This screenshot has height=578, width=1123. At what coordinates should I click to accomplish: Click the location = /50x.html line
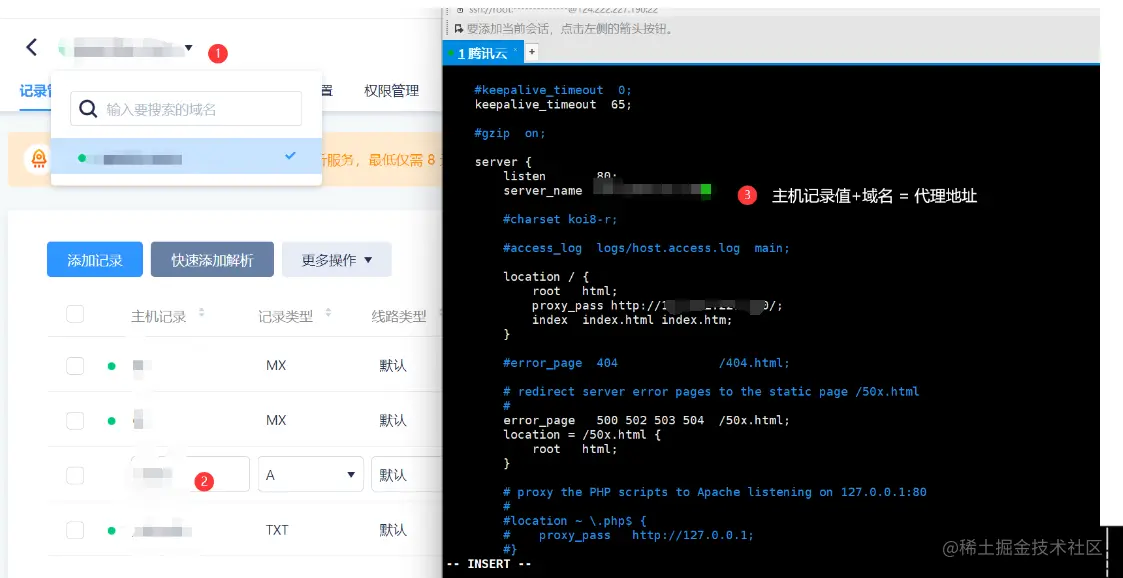point(582,435)
